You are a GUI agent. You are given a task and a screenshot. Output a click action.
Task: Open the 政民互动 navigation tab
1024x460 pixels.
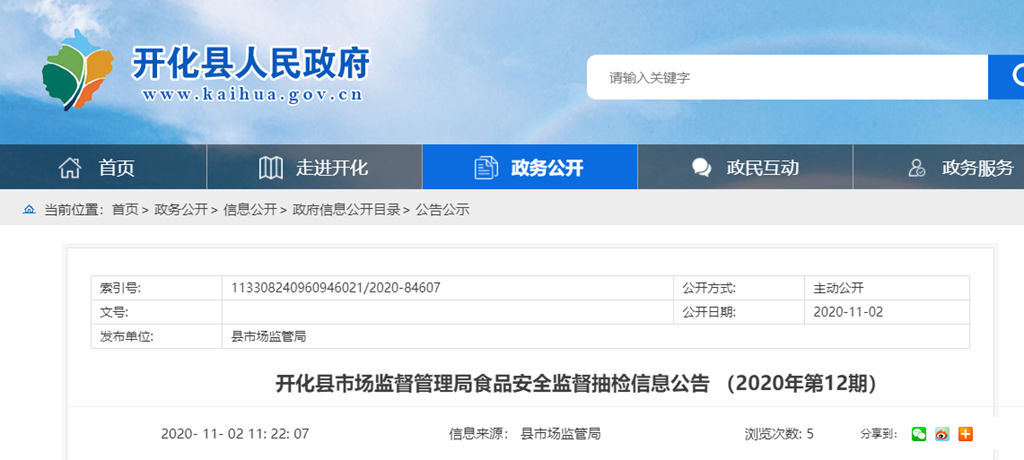pyautogui.click(x=745, y=167)
